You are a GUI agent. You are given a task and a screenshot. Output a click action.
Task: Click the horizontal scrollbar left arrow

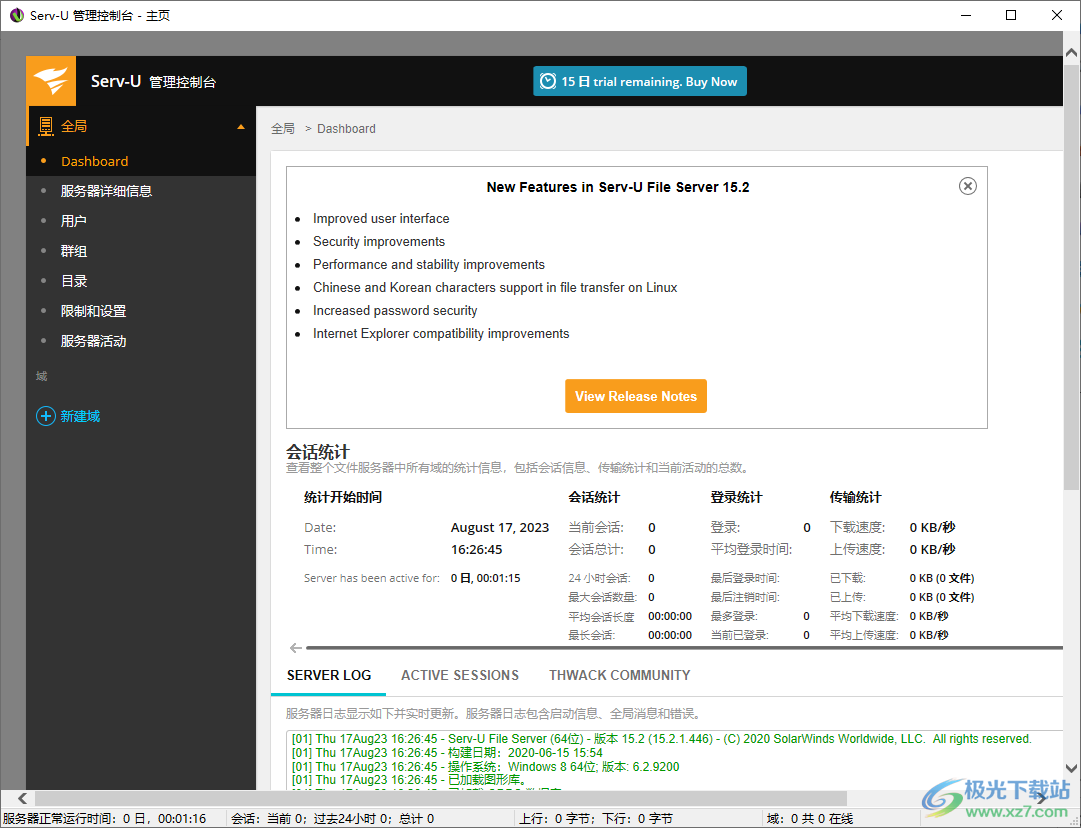[23, 798]
